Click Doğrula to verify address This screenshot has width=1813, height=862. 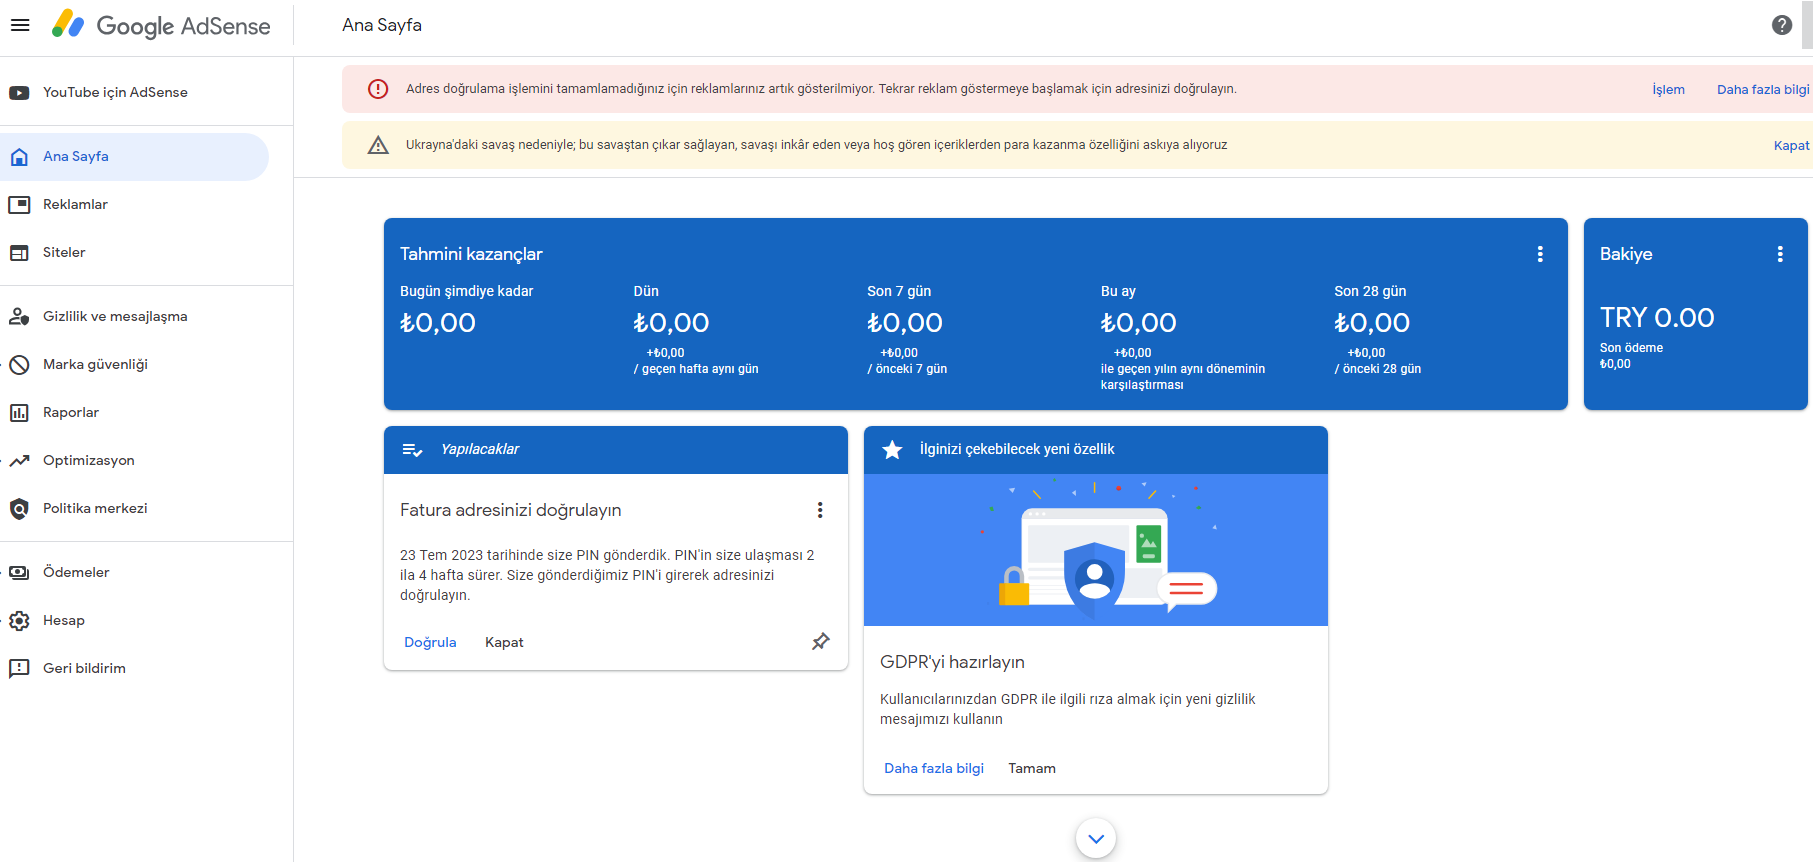click(430, 642)
